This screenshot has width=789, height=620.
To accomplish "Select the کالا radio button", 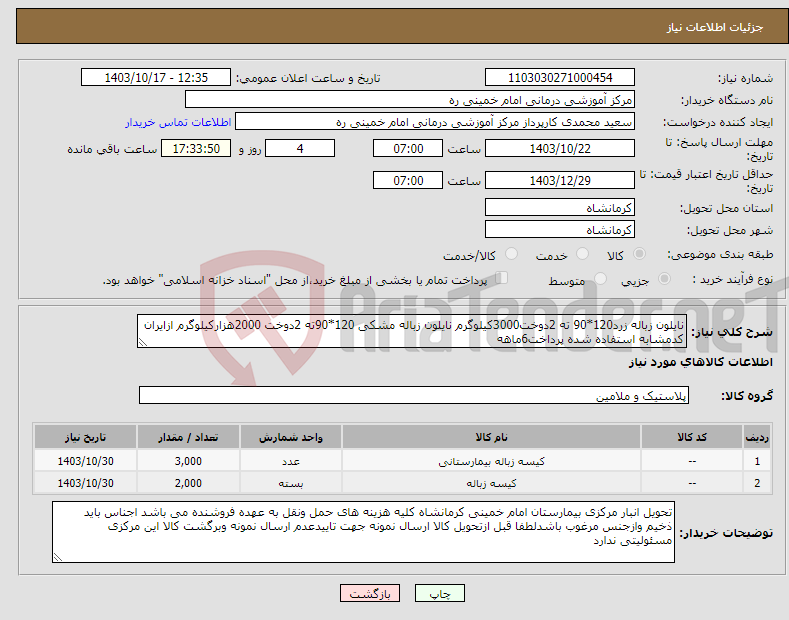I will tap(639, 254).
